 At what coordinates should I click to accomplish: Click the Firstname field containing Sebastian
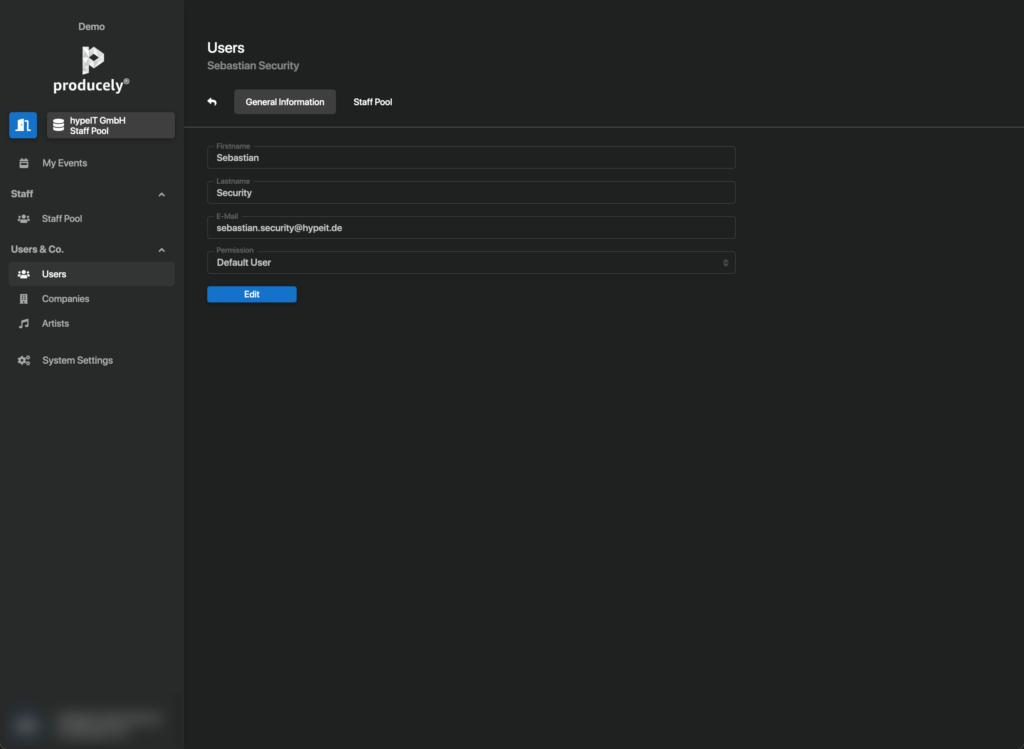(470, 158)
